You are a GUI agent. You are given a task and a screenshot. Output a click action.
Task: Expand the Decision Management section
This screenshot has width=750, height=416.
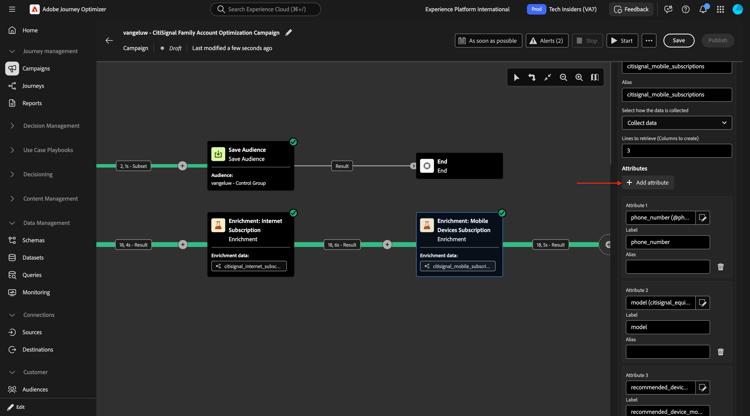click(x=12, y=126)
